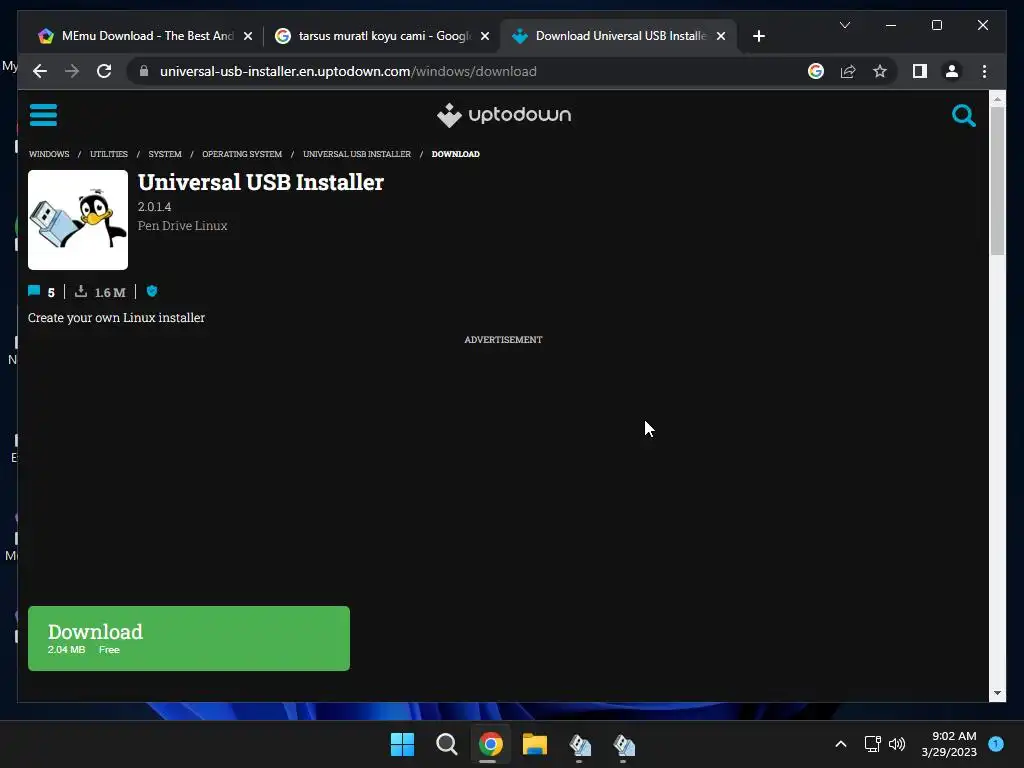
Task: Click the network tray icon
Action: (x=872, y=744)
